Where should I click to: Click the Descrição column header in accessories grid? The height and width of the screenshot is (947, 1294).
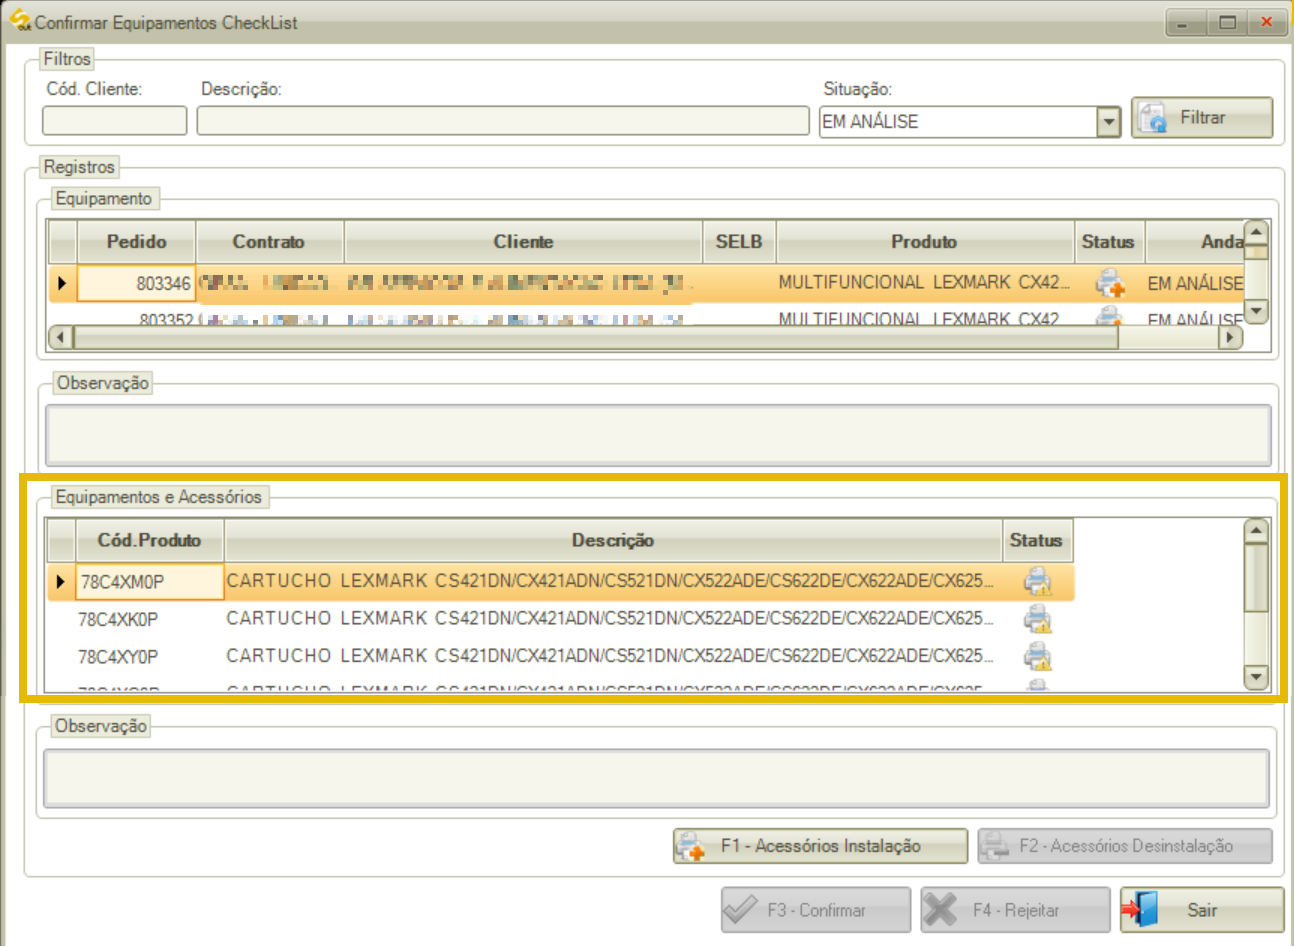coord(613,540)
